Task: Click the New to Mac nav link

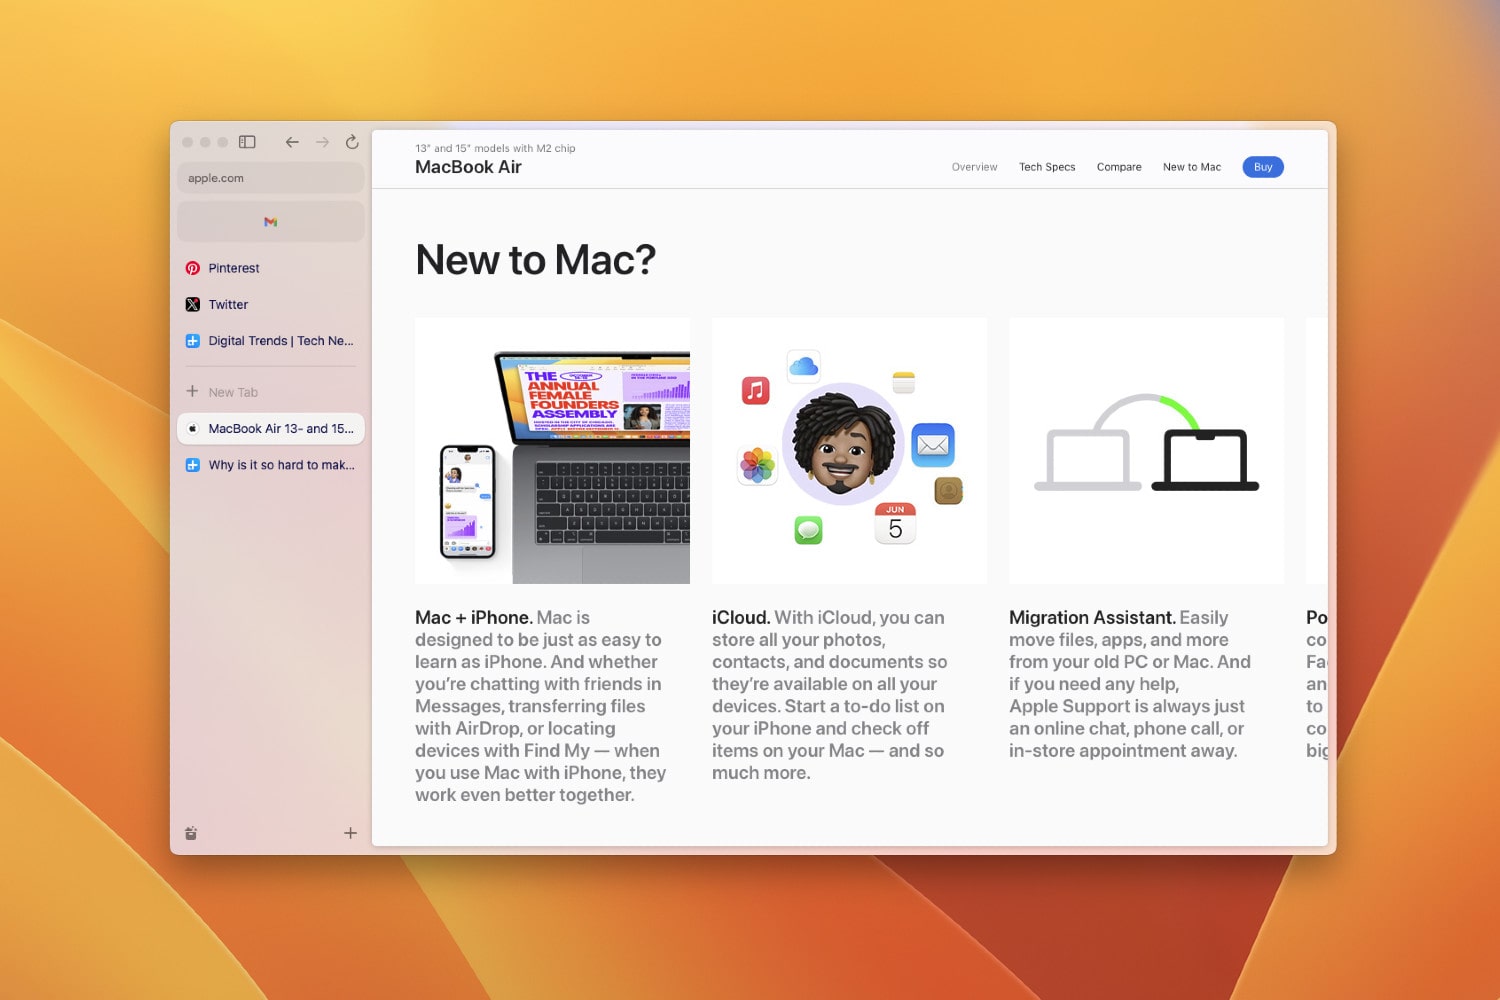Action: [x=1192, y=167]
